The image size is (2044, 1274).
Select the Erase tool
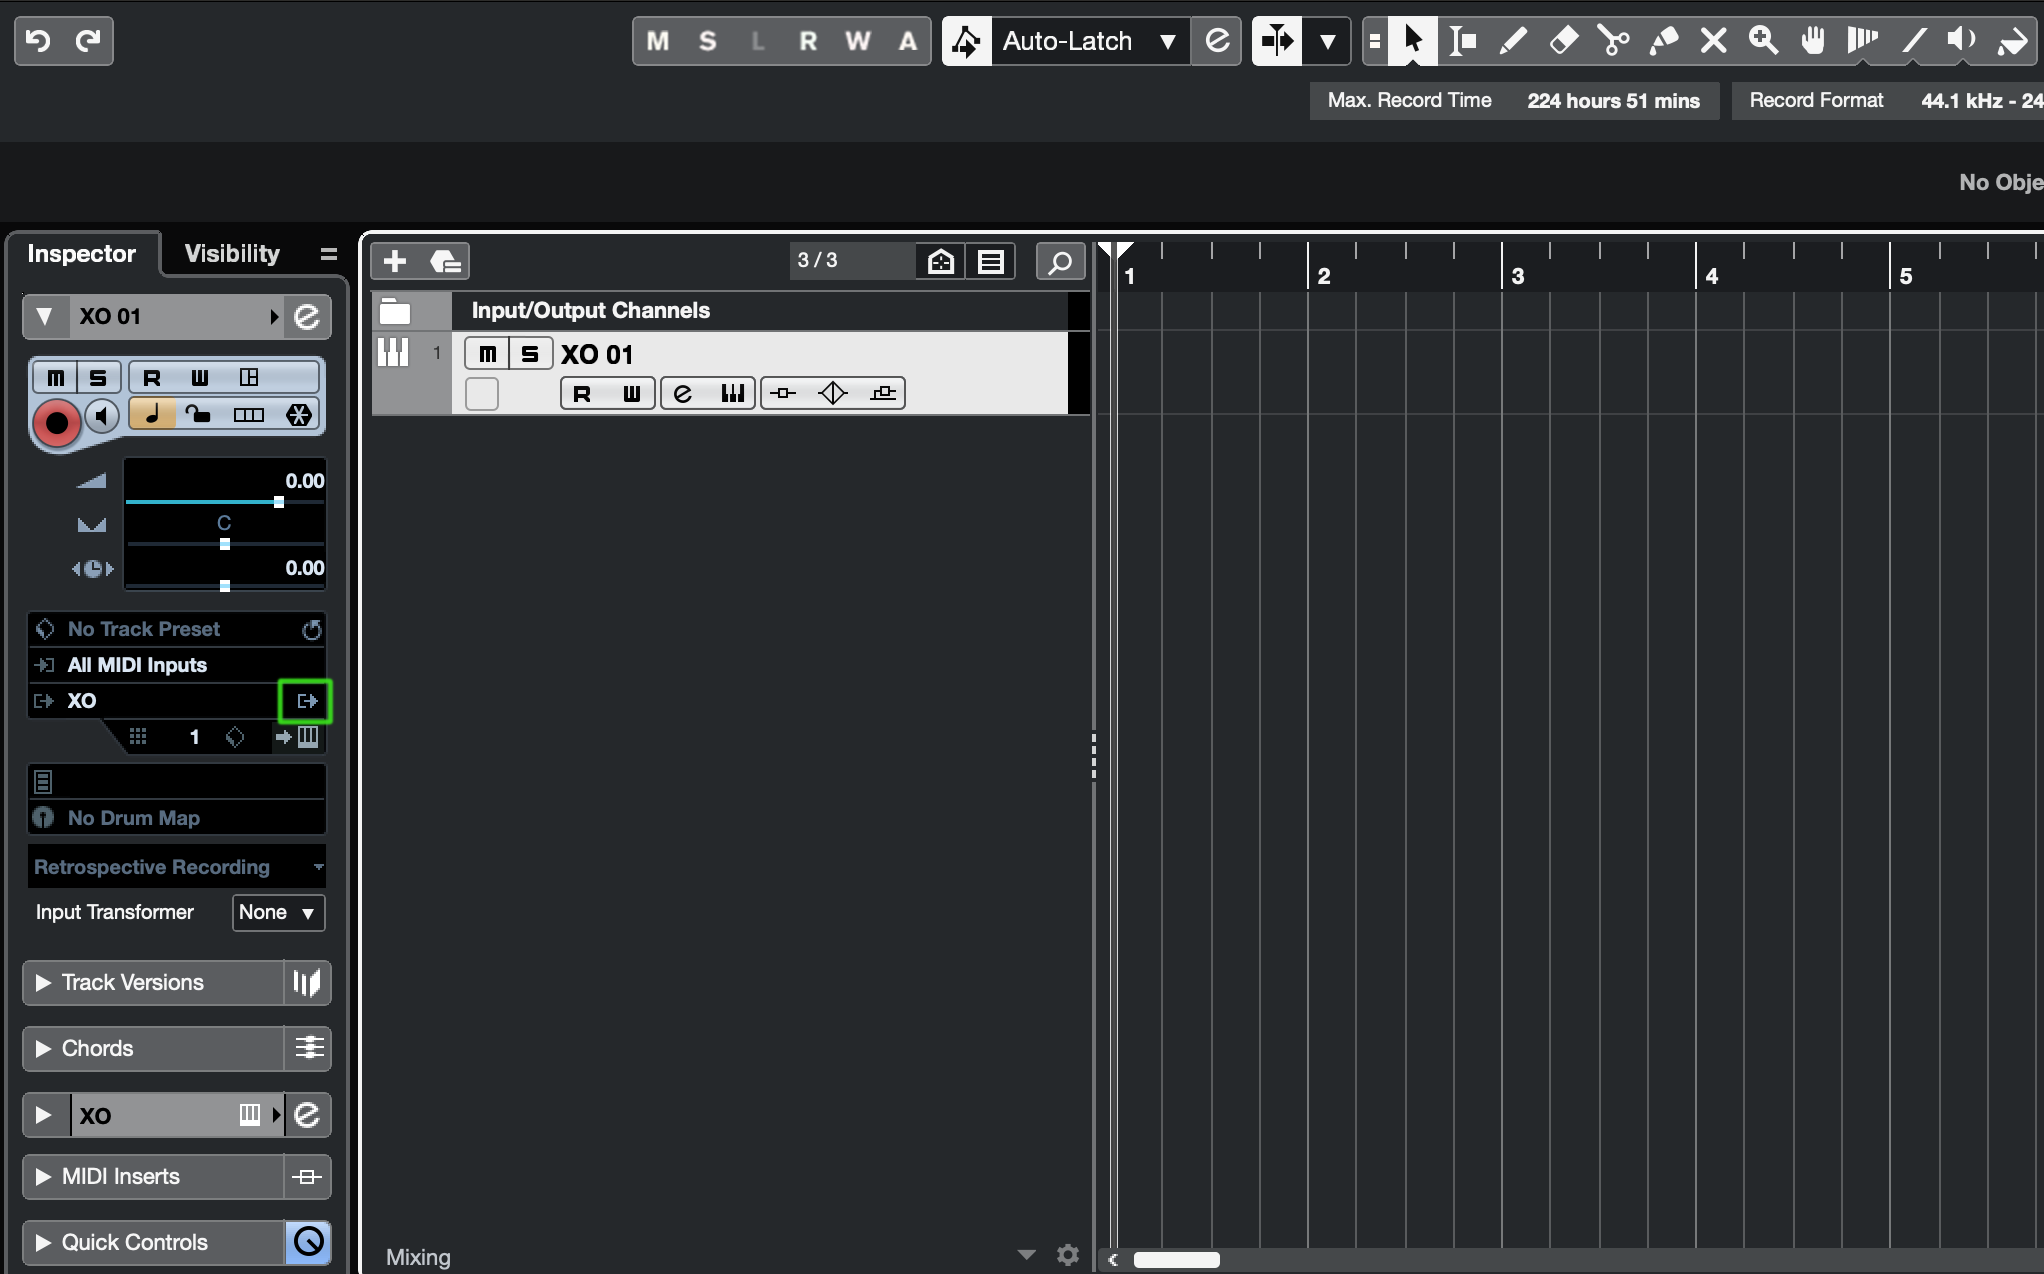point(1563,41)
